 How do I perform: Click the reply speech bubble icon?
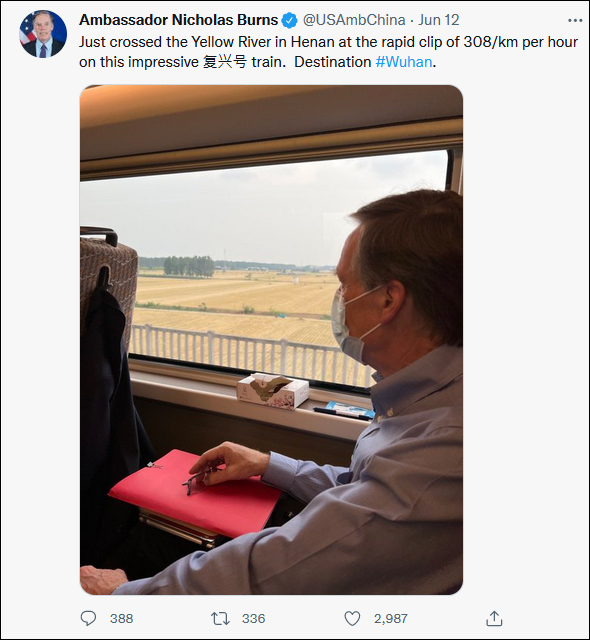(88, 618)
